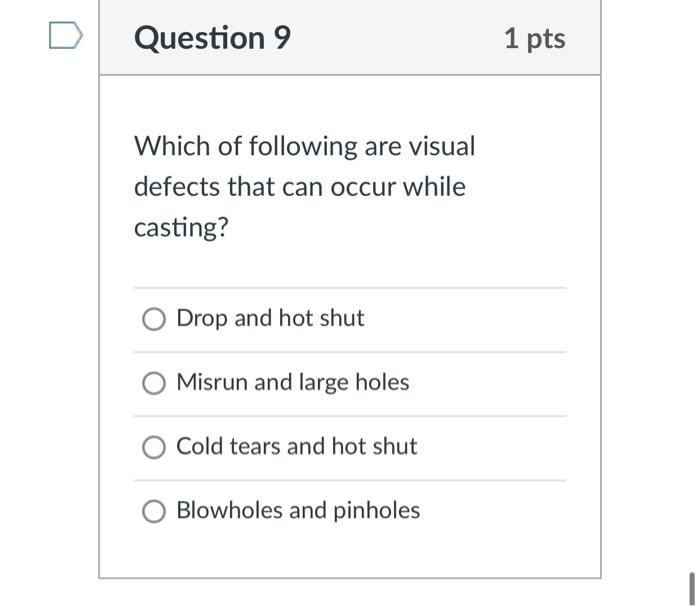
Task: Click the "defects that can occur while" line
Action: (300, 187)
